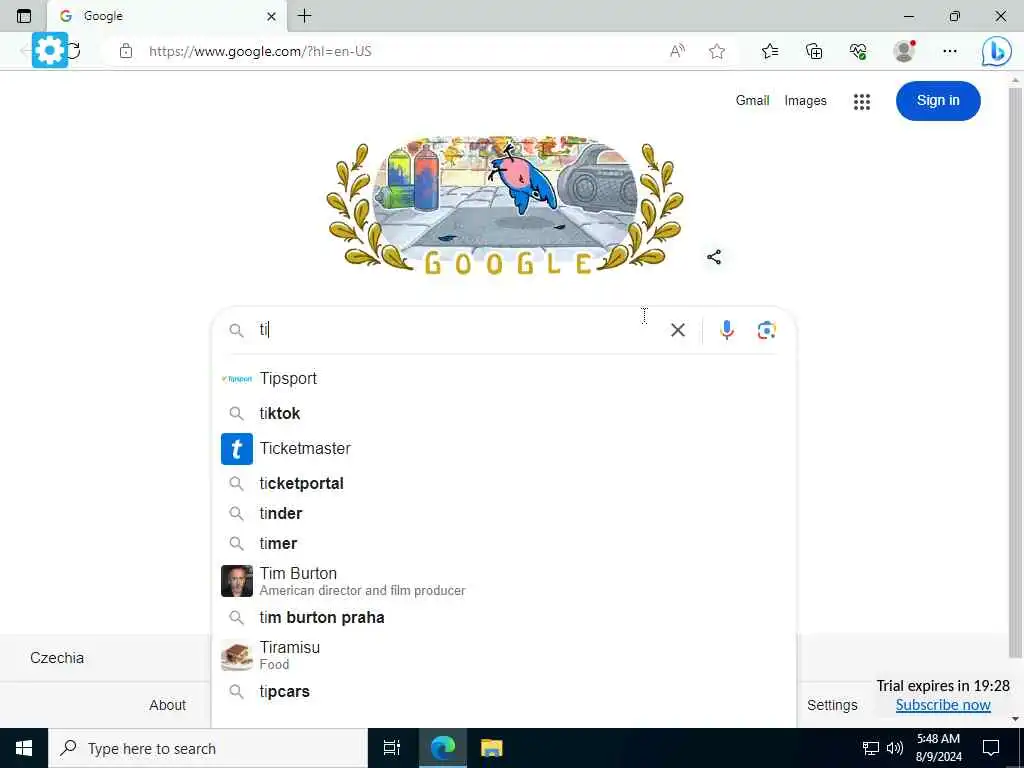Click the Ticketmaster logo icon
Screen dimensions: 1024x768
coord(236,449)
